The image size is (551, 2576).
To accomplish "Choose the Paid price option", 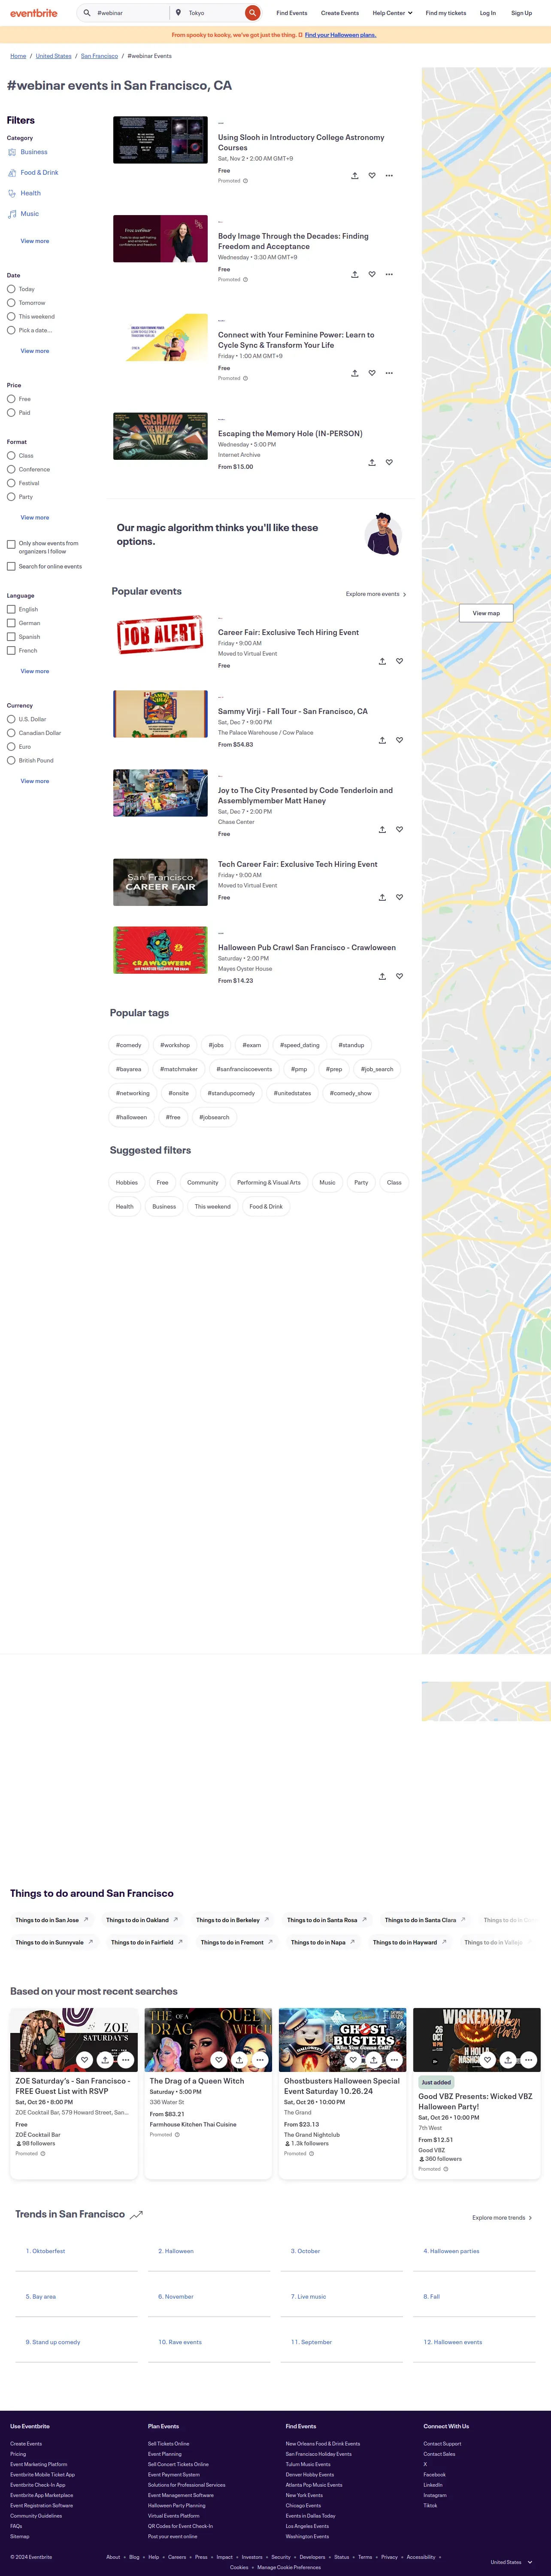I will coord(11,412).
